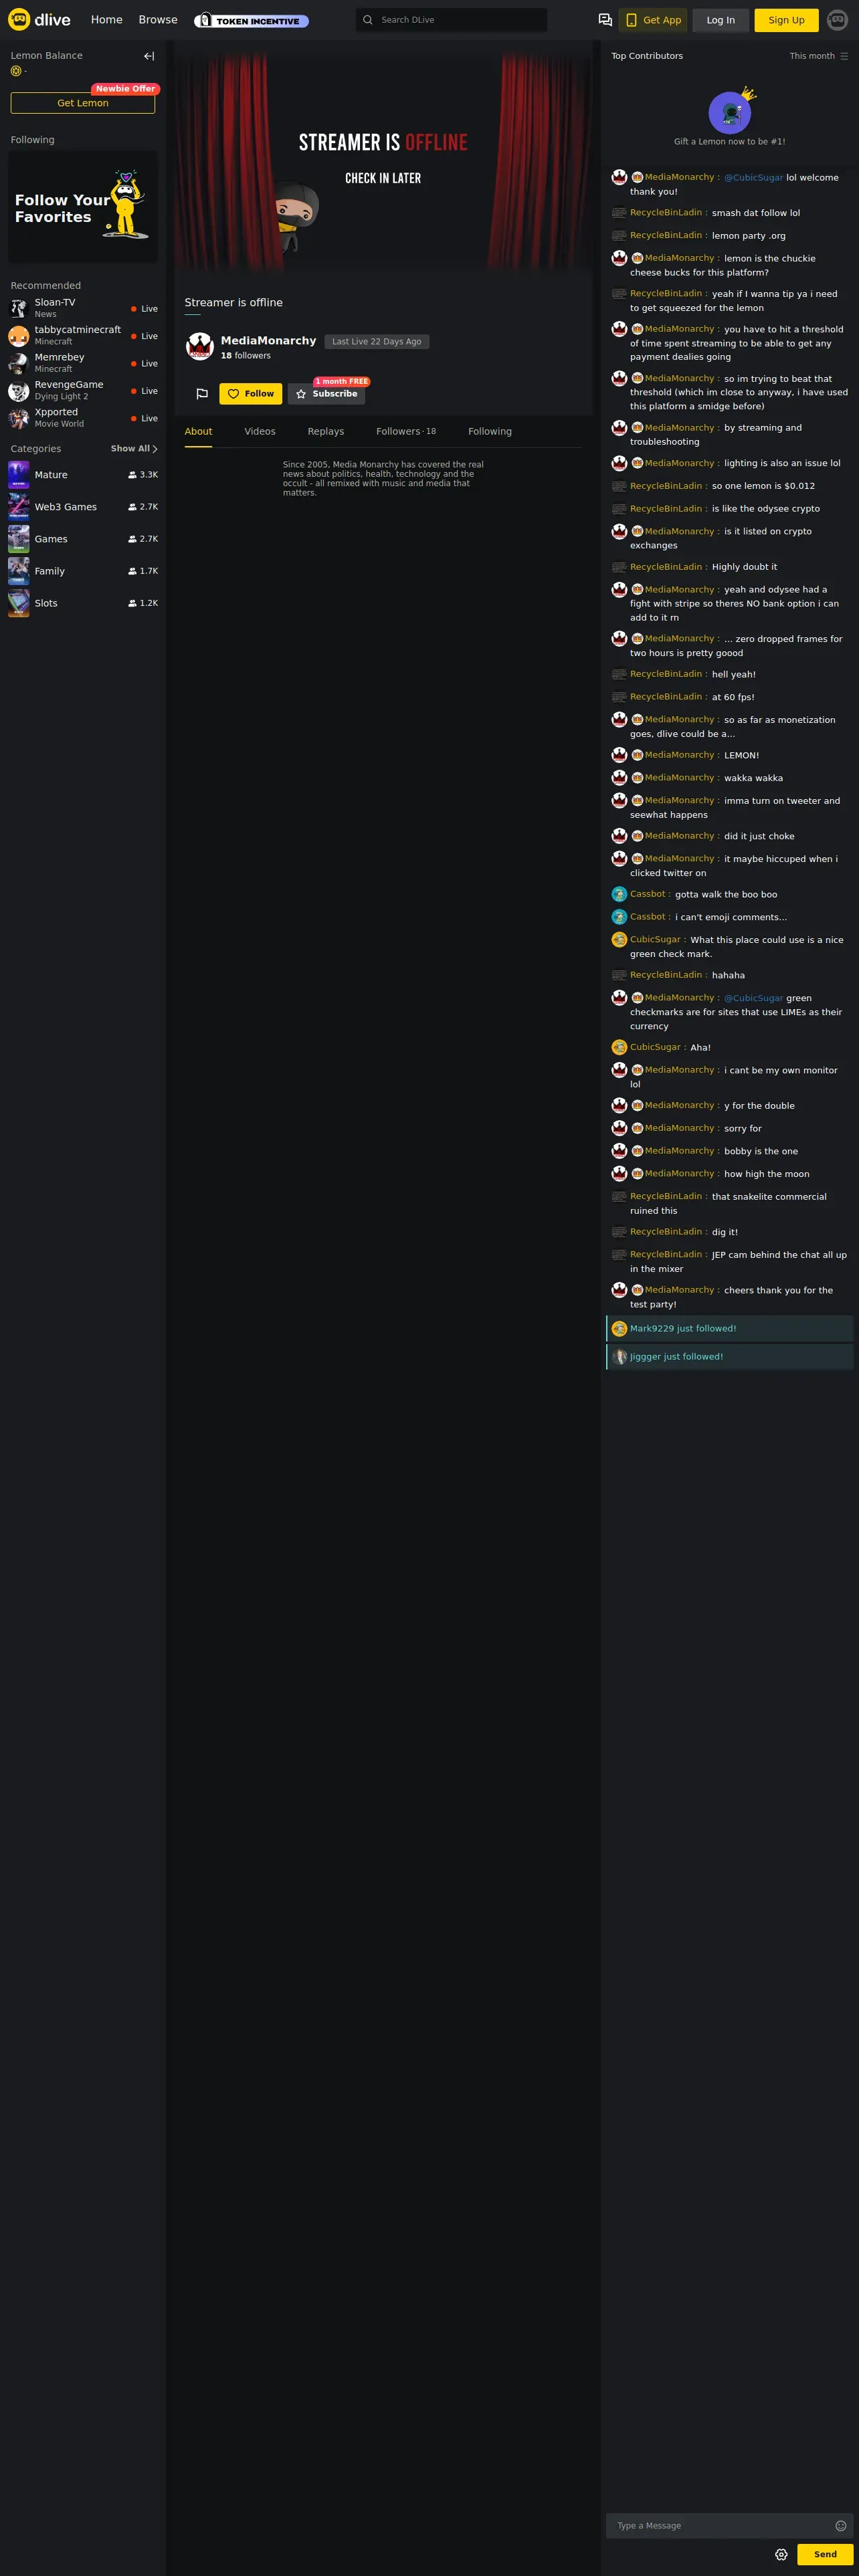Click Xpported avatar in Recommended
The height and width of the screenshot is (2576, 859).
(x=19, y=418)
